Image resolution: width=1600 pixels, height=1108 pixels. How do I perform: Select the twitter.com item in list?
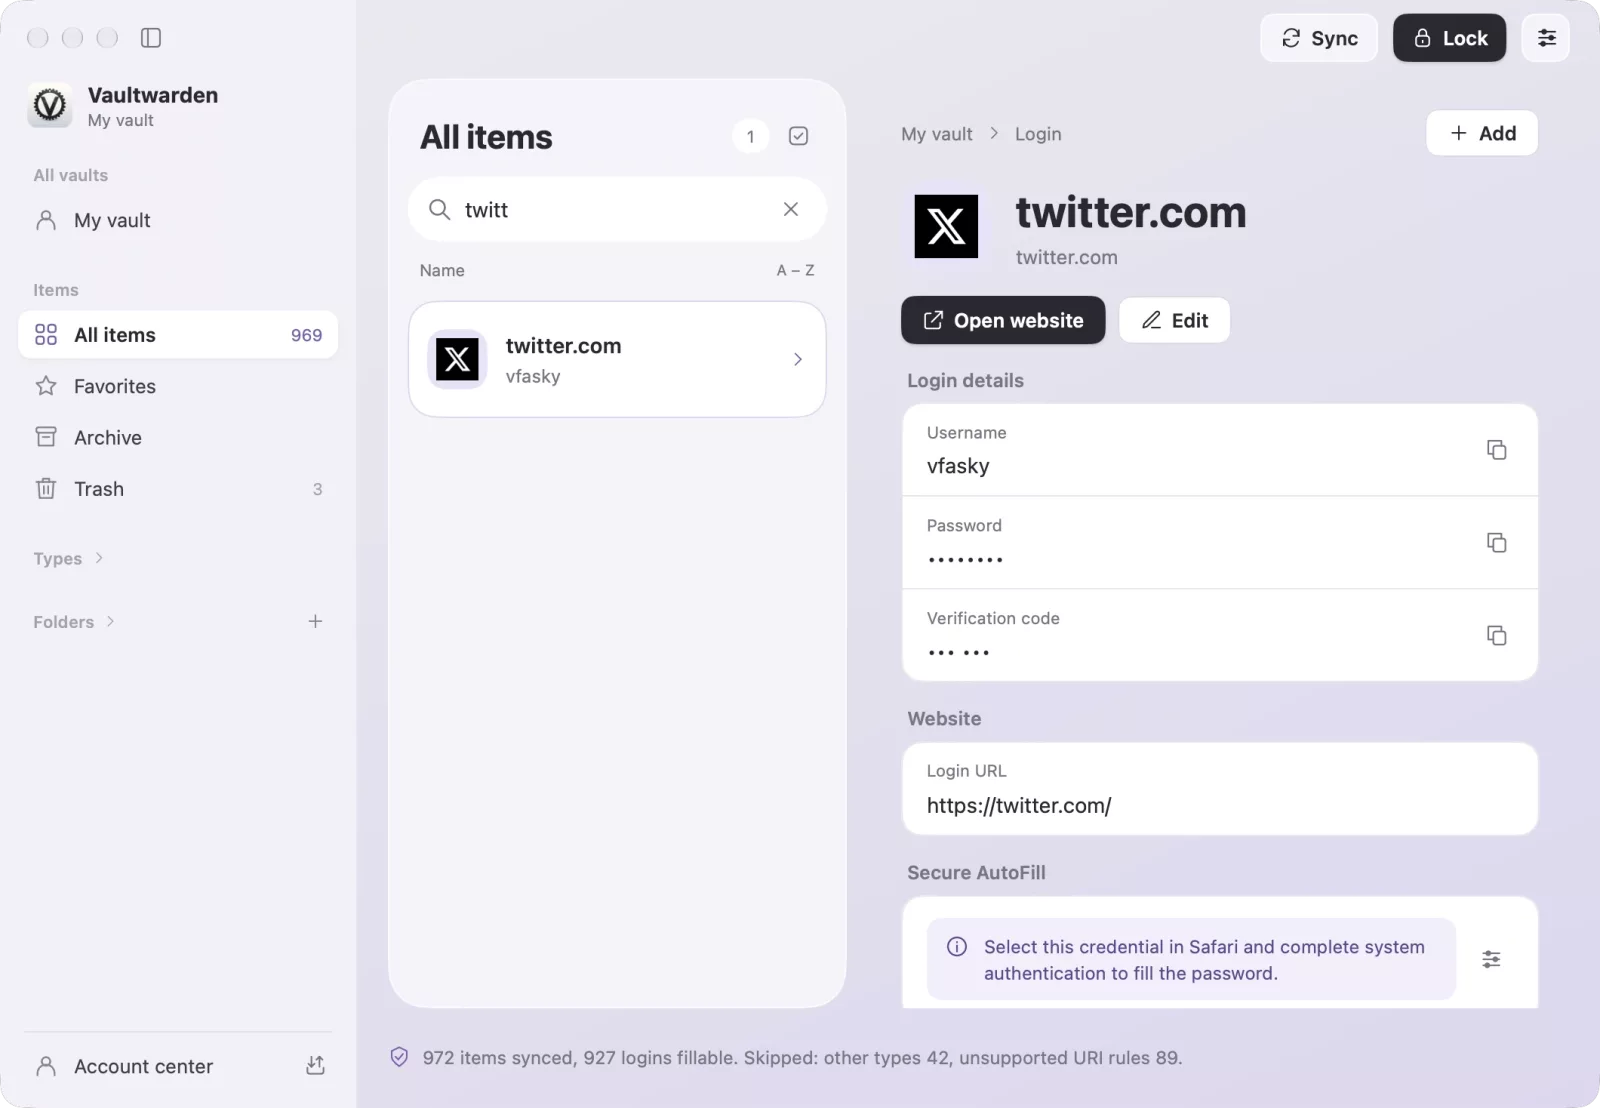point(617,359)
